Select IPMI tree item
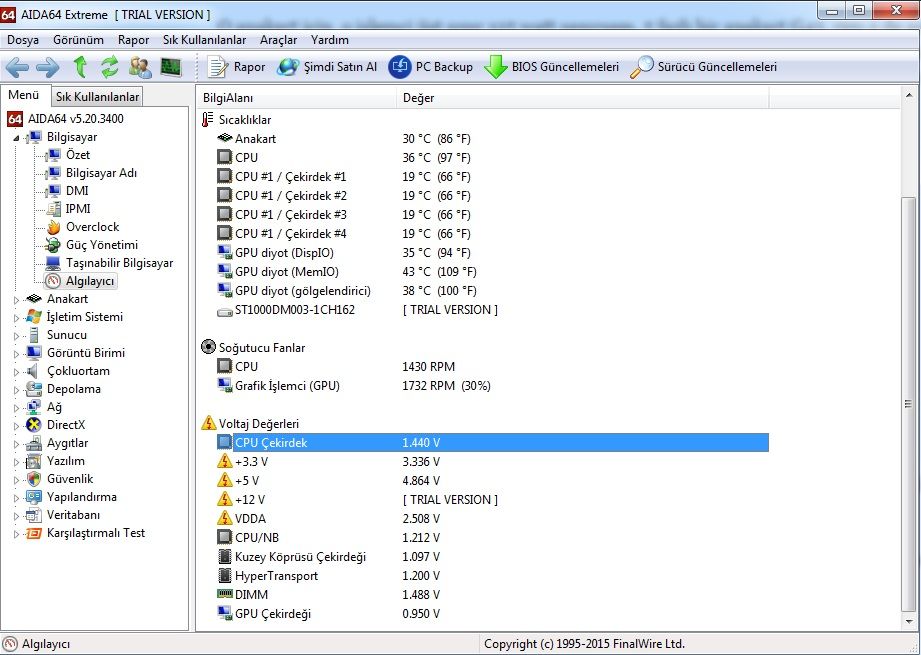921x655 pixels. point(78,209)
